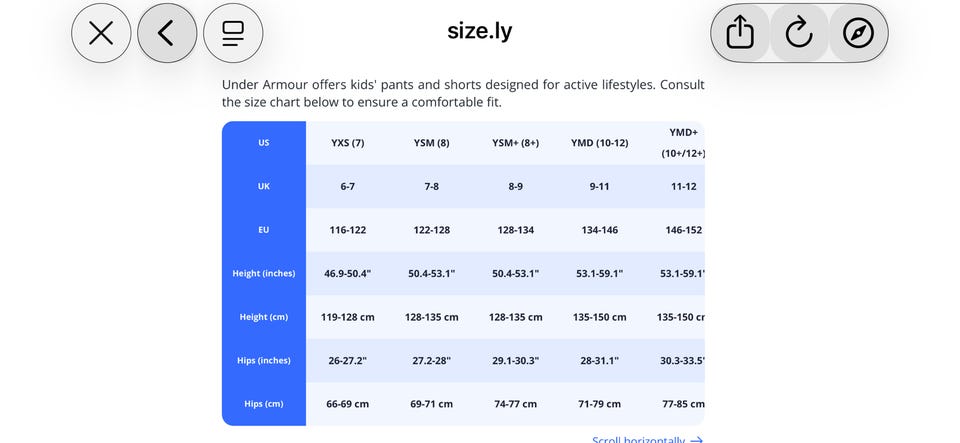Click the Height (inches) row label
This screenshot has width=960, height=443.
[264, 274]
